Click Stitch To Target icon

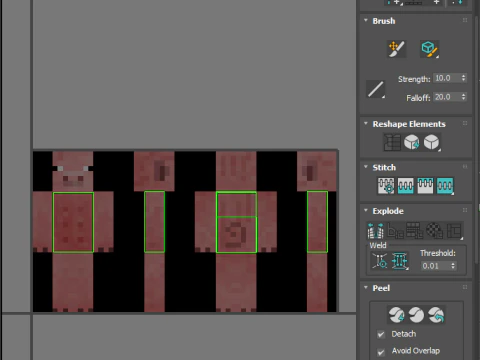click(386, 185)
